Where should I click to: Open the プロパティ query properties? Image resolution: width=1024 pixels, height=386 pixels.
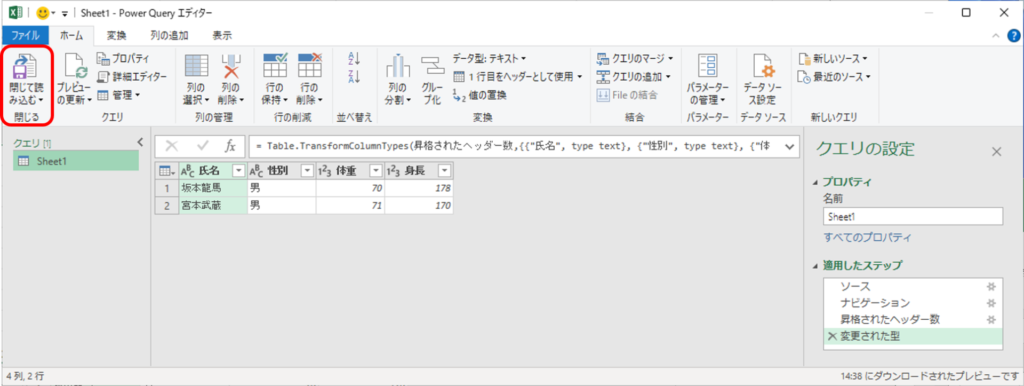click(122, 59)
